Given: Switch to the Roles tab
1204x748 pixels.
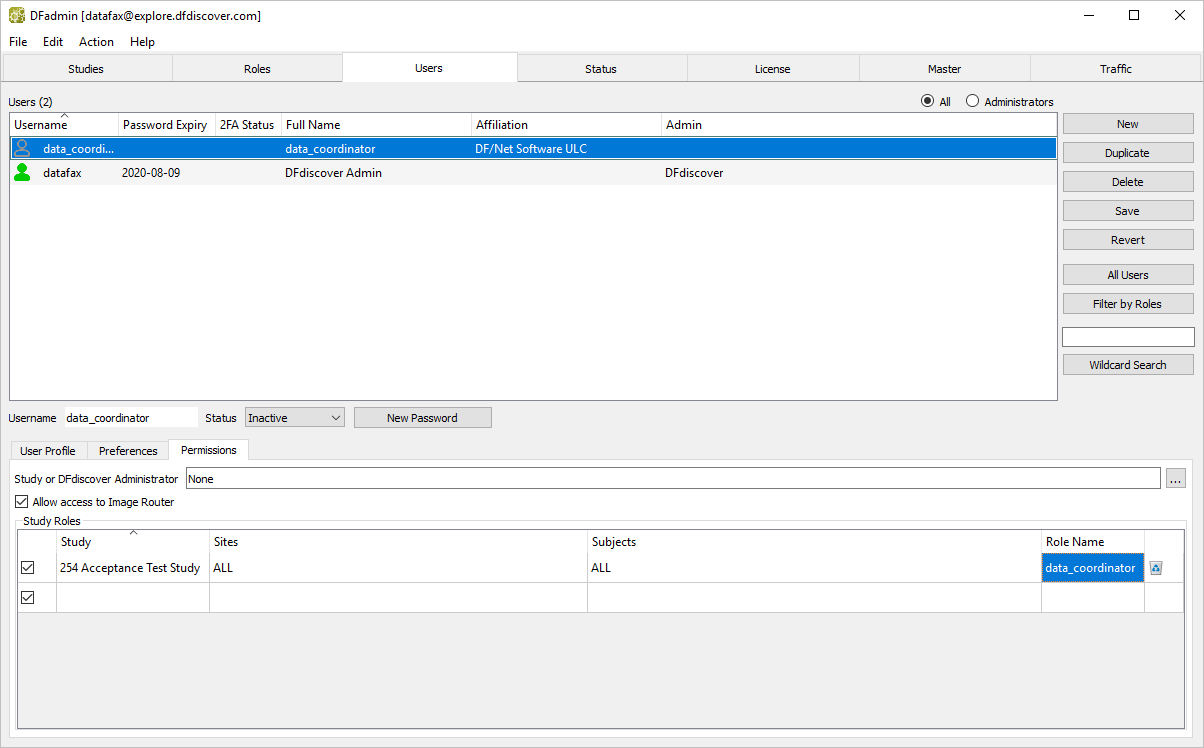Looking at the screenshot, I should click(257, 69).
